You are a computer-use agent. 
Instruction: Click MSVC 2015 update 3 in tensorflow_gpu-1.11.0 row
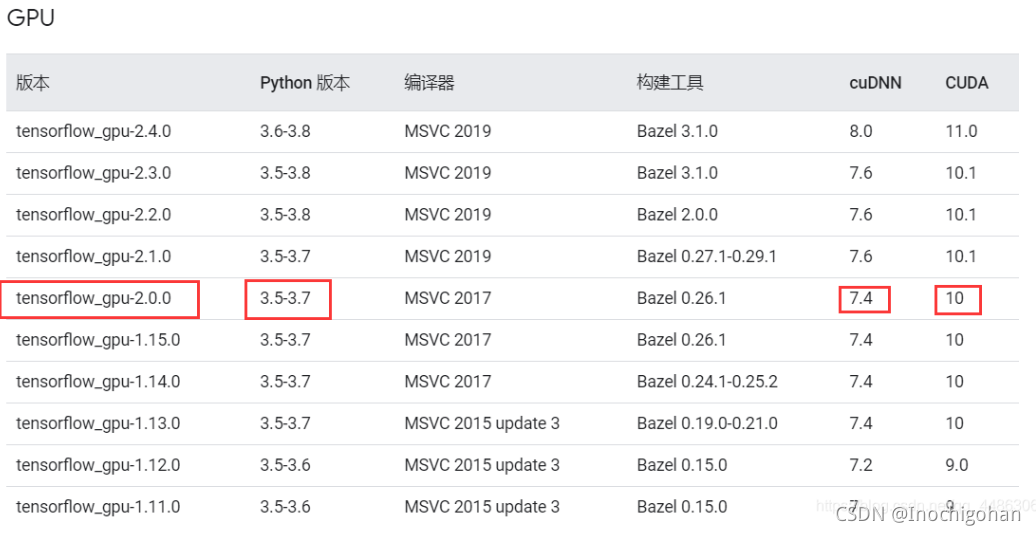coord(482,507)
